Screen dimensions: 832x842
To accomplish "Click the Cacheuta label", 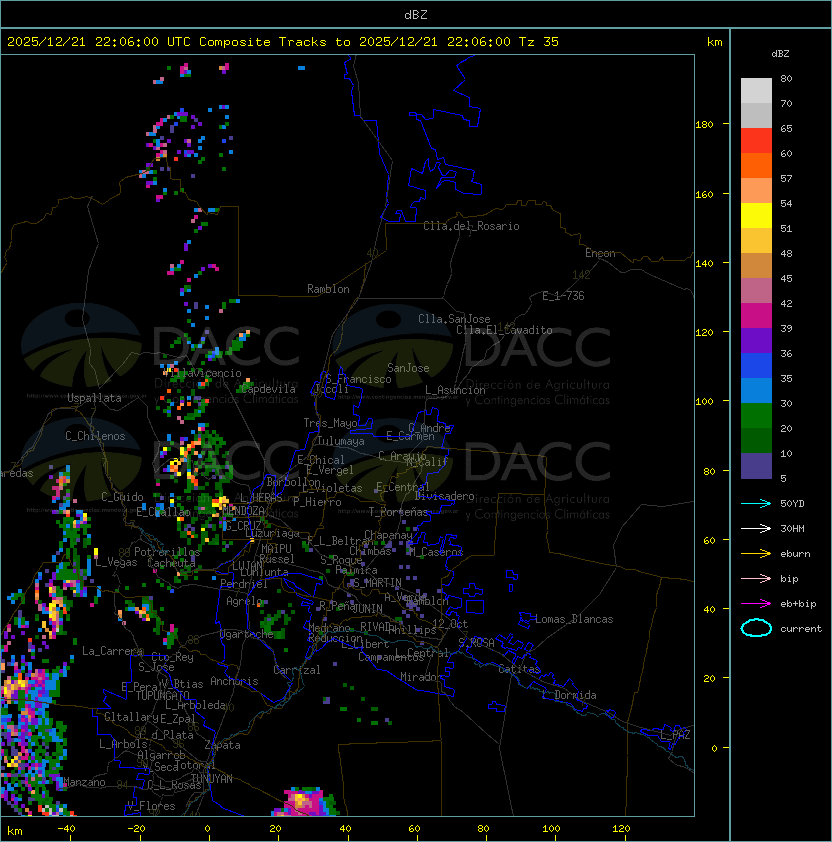I will pyautogui.click(x=171, y=563).
